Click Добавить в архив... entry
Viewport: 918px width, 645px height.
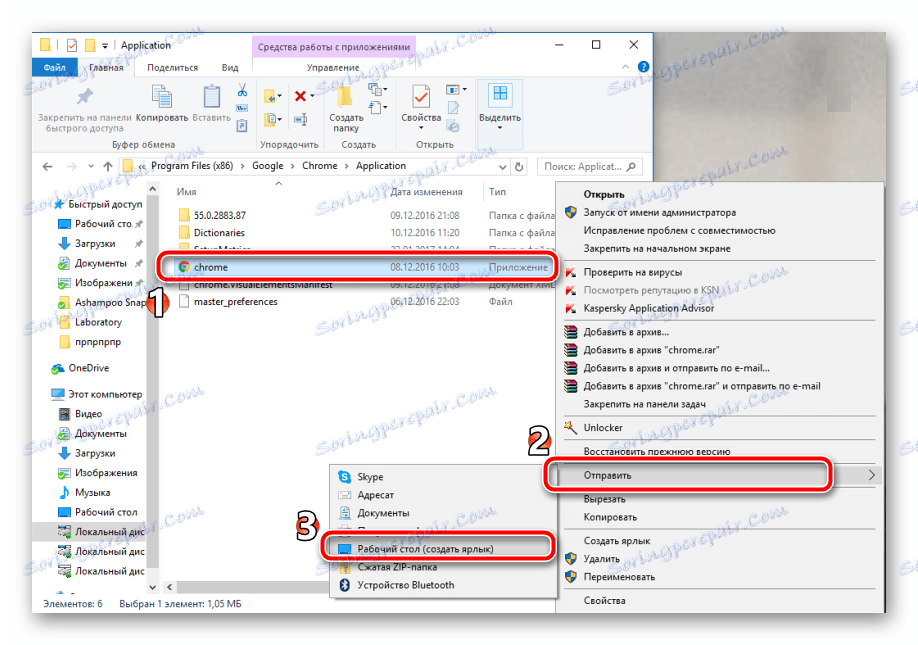pos(719,332)
